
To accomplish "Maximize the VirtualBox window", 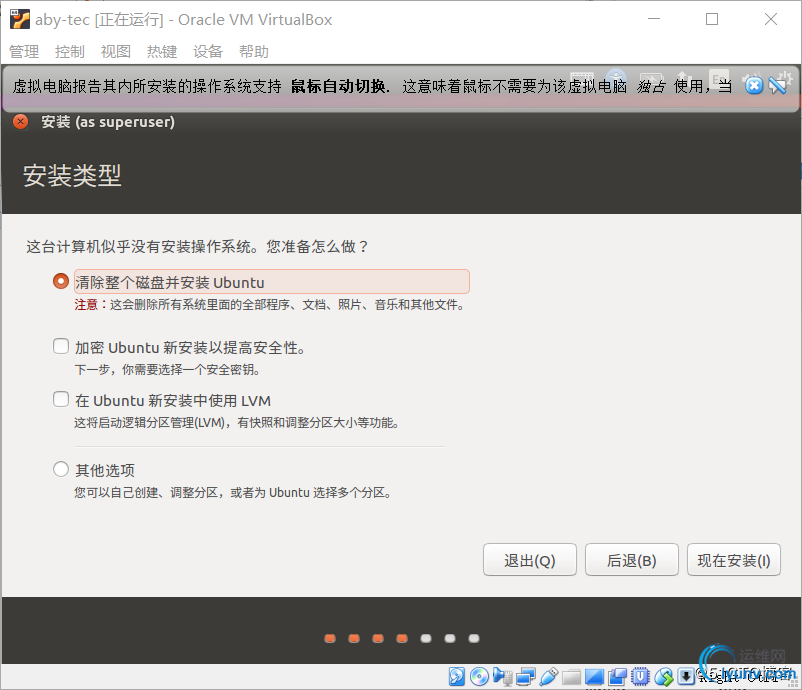I will 712,19.
